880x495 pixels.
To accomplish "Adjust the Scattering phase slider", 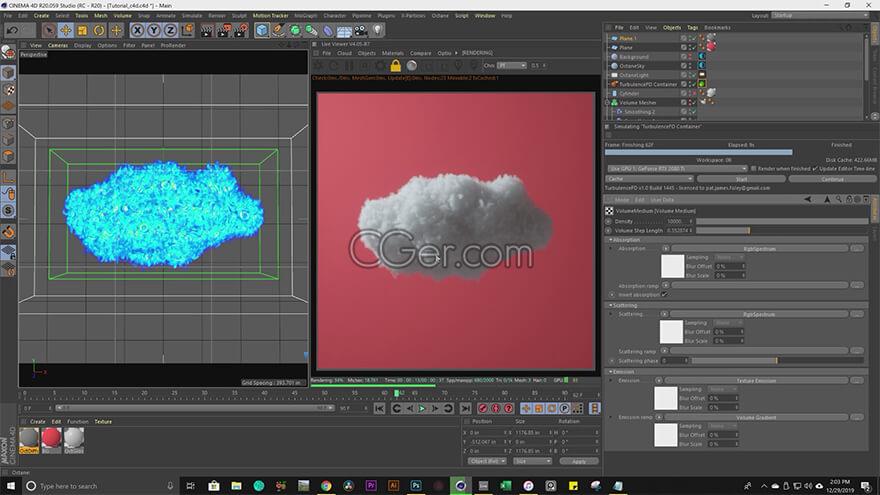I will [780, 360].
